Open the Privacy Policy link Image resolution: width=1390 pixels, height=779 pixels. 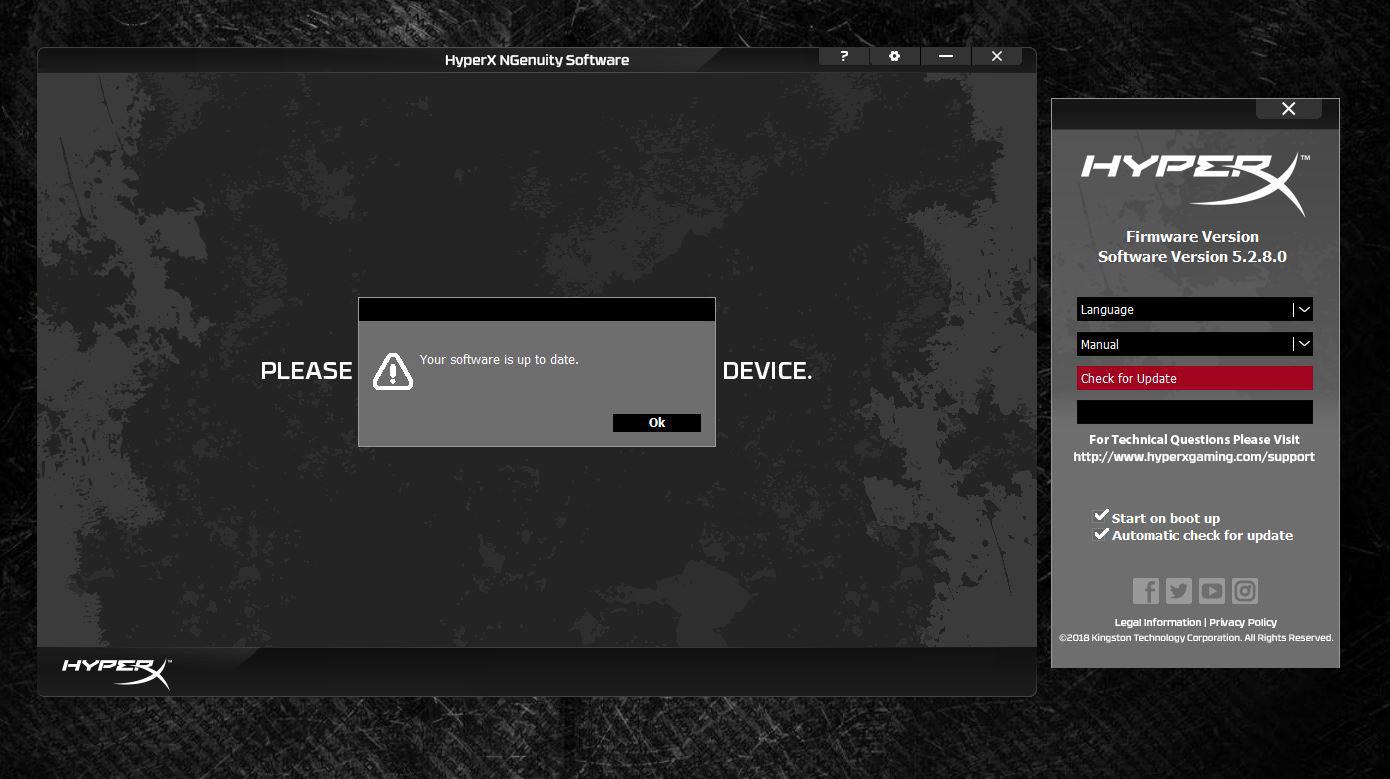[1243, 622]
